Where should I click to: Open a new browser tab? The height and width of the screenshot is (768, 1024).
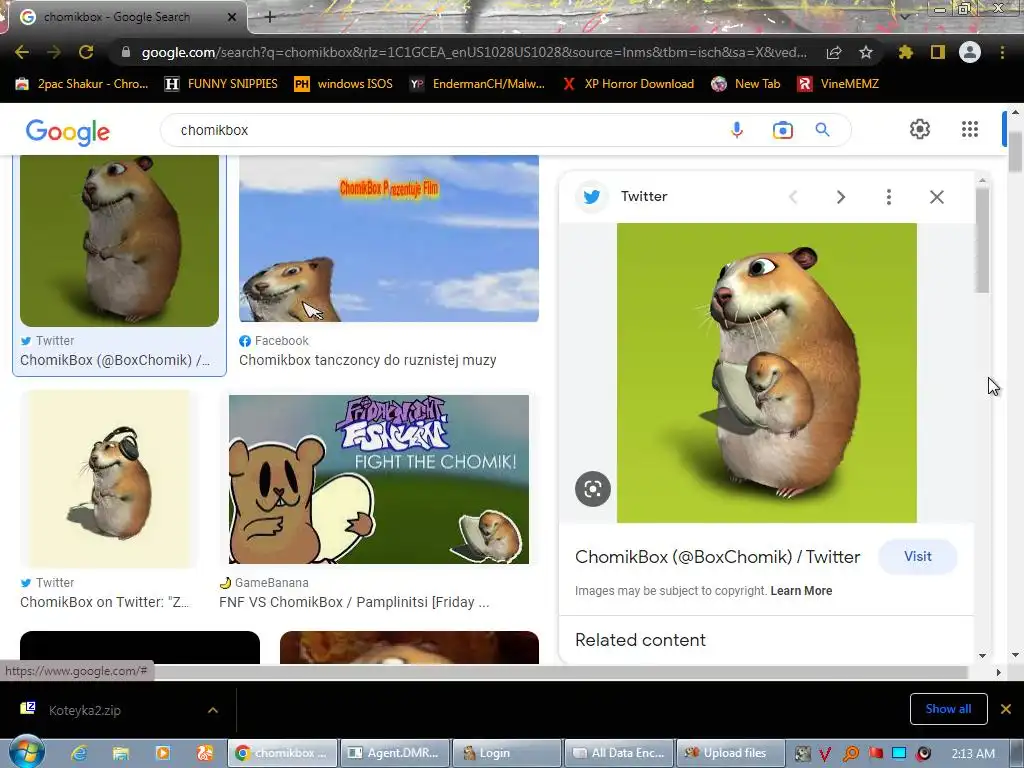[270, 17]
